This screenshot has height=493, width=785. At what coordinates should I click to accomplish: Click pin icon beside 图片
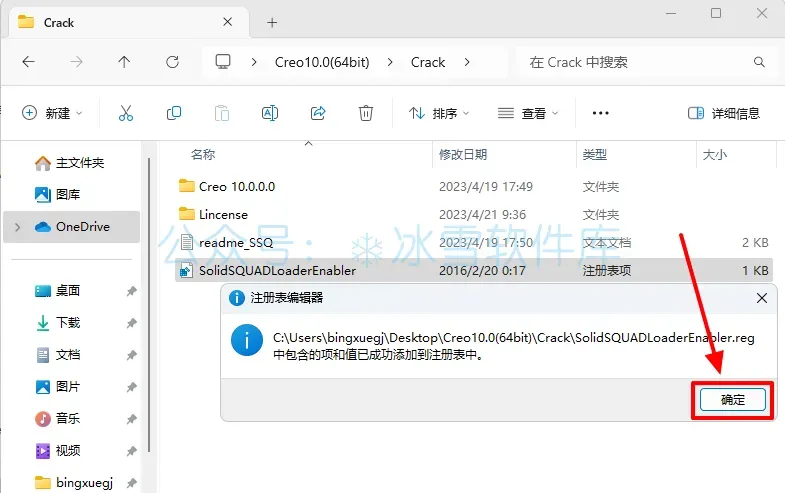point(131,387)
